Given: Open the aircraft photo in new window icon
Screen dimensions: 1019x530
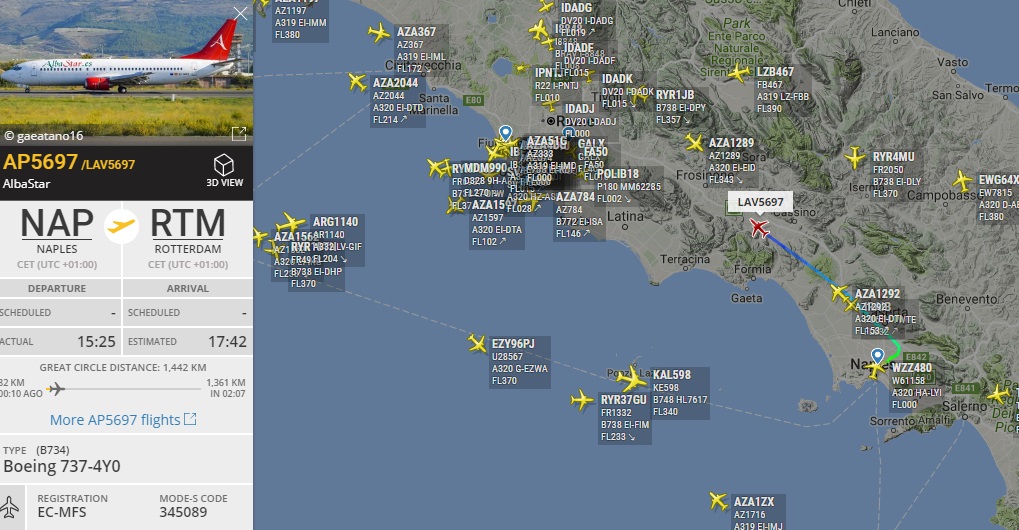Looking at the screenshot, I should [x=239, y=134].
